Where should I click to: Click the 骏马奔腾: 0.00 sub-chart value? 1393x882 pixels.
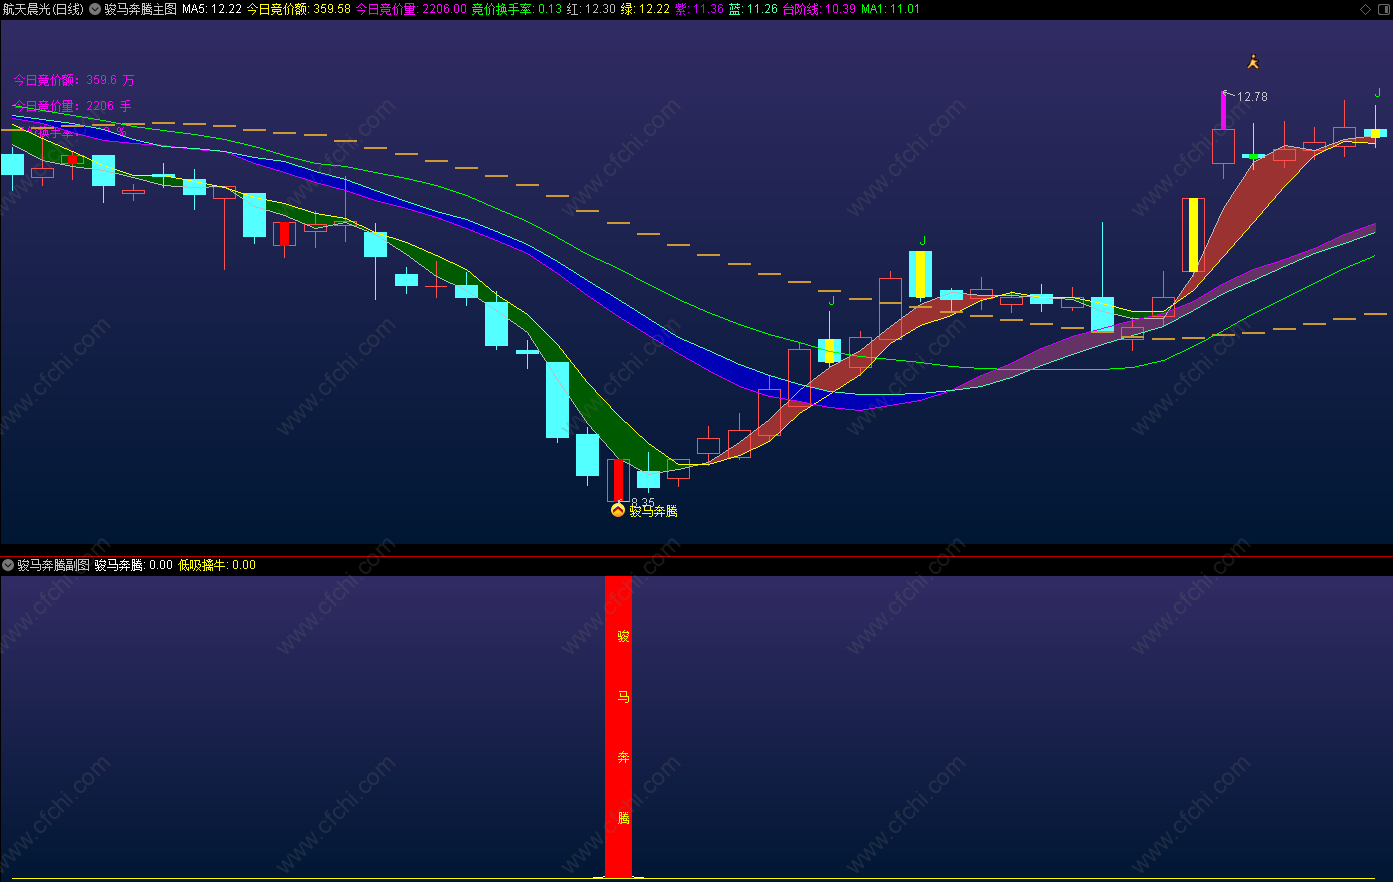(x=134, y=565)
